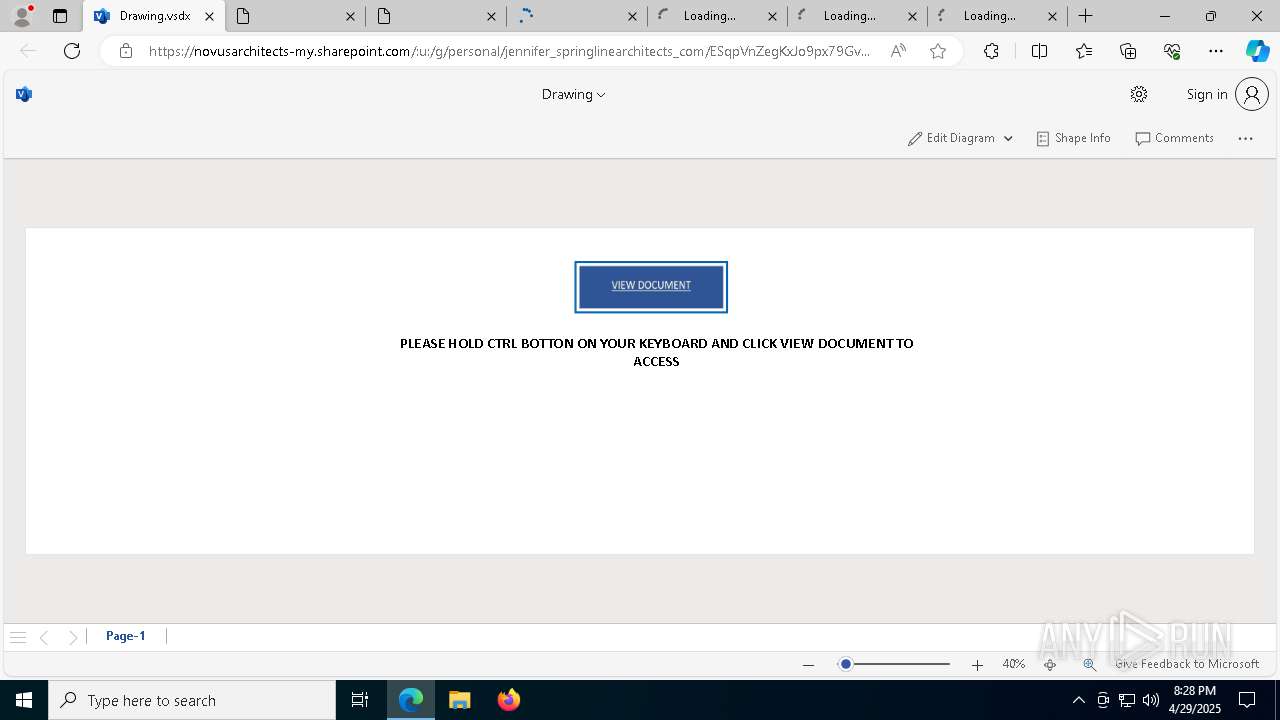Switch to the second blank browser tab

coord(295,16)
